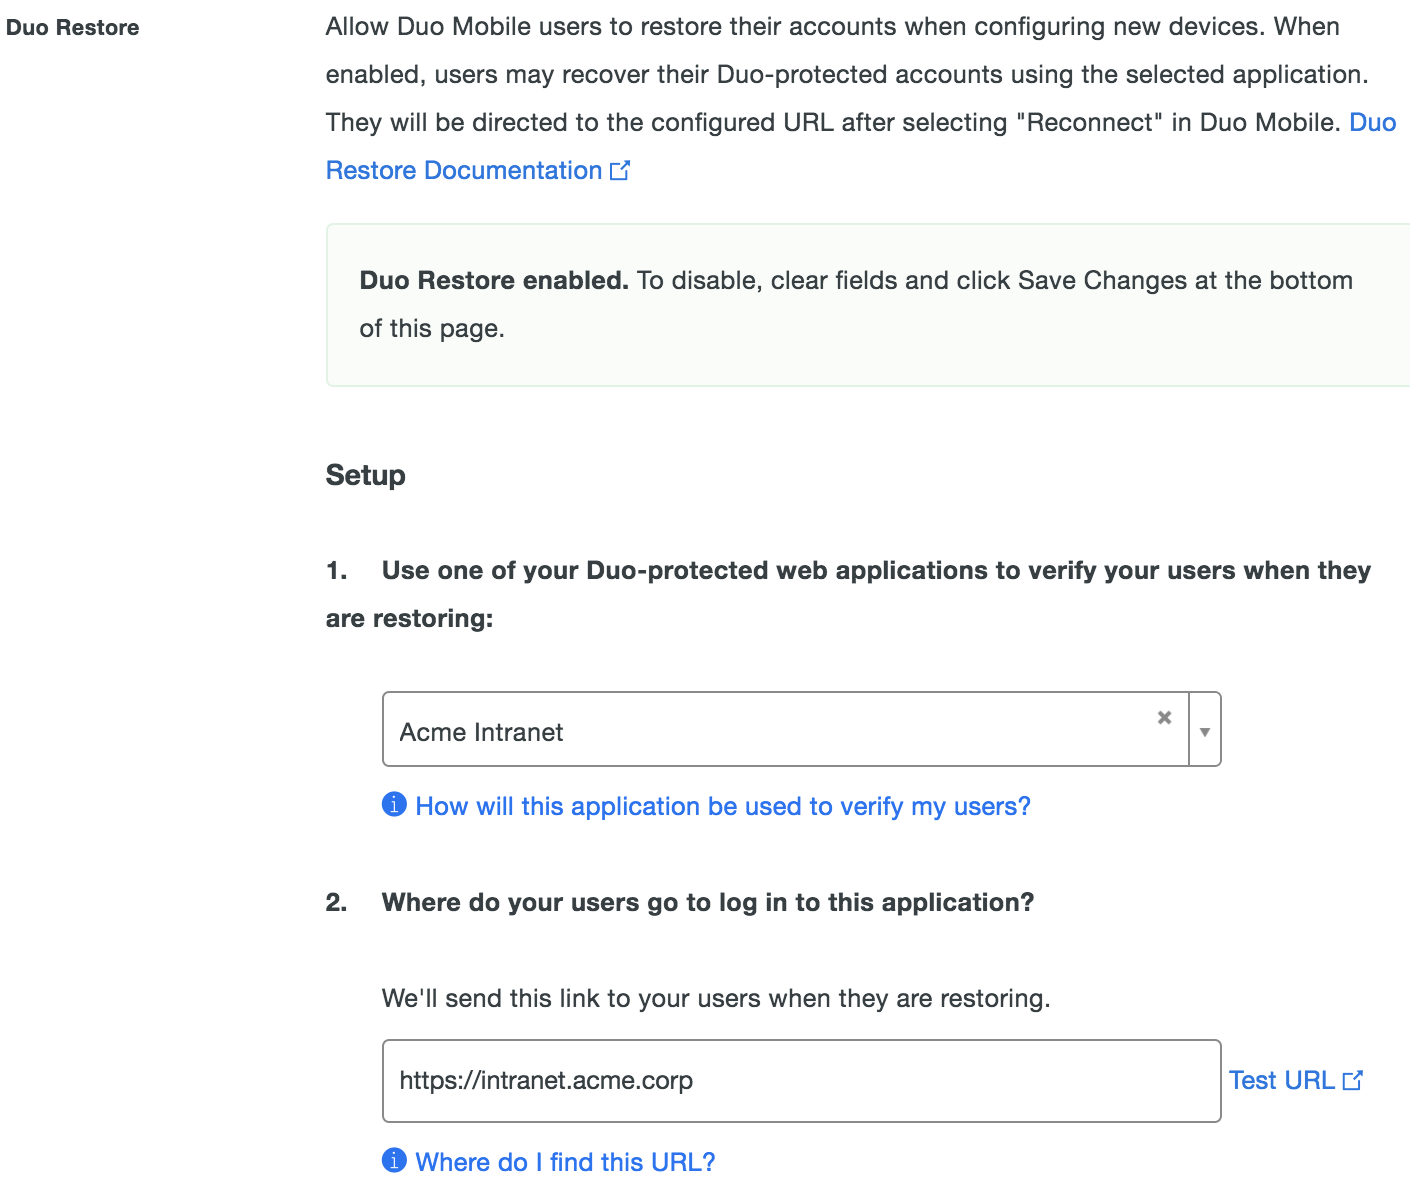Click "We'll send this link" text
This screenshot has height=1204, width=1420.
716,998
